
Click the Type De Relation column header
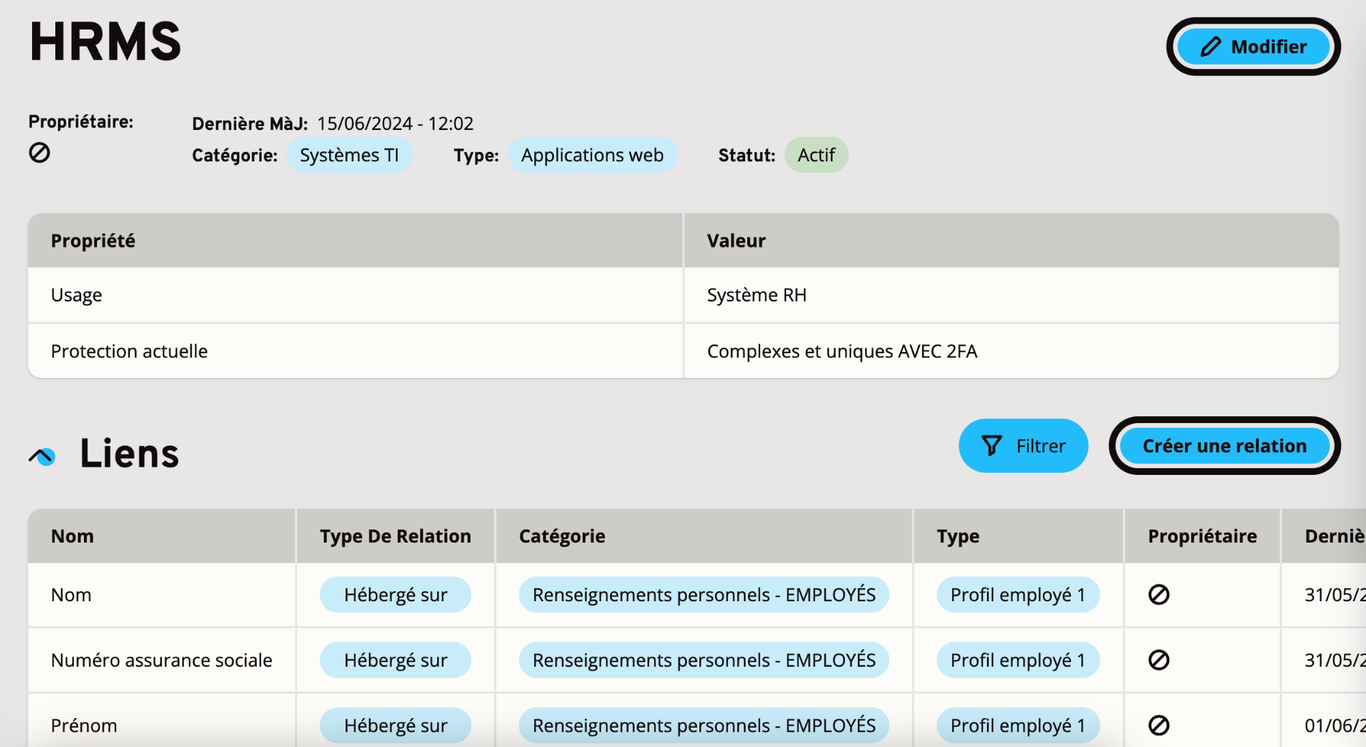tap(395, 536)
